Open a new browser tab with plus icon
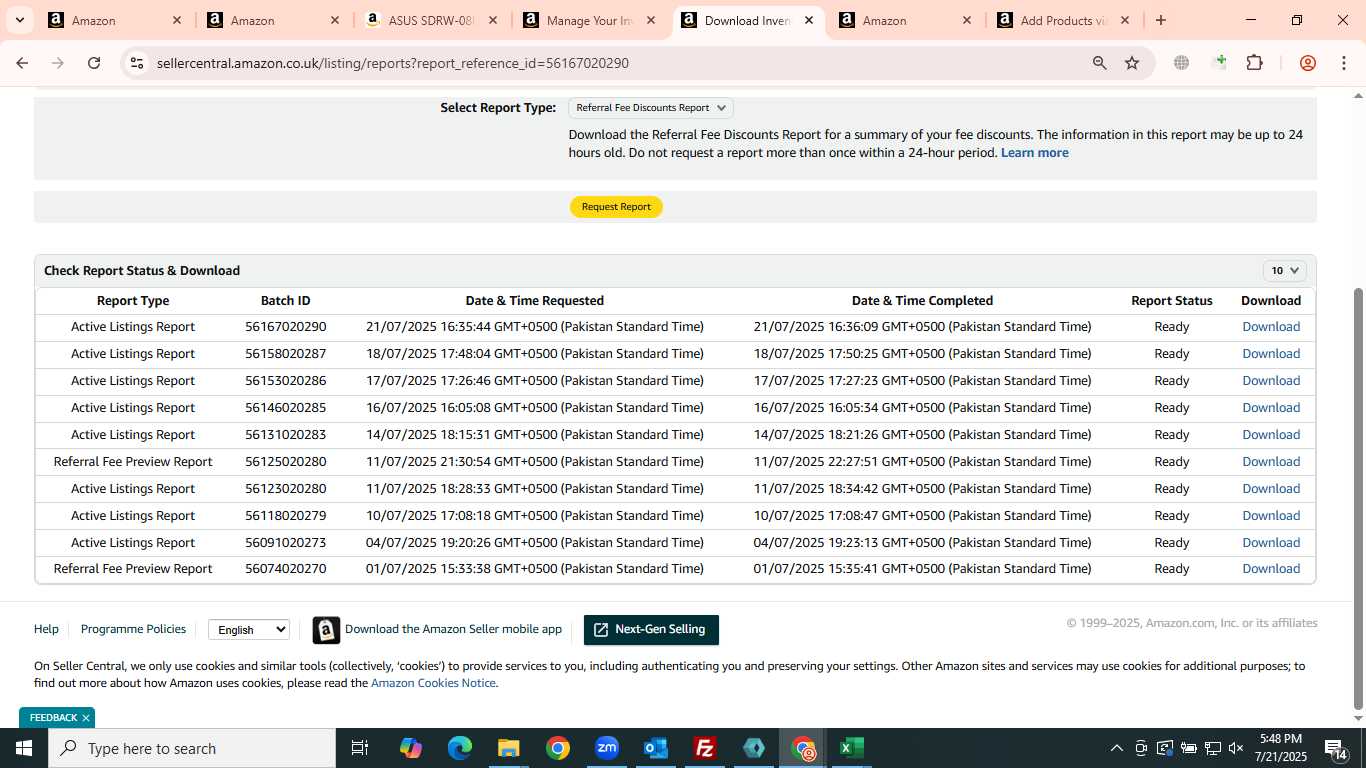The height and width of the screenshot is (768, 1366). (1160, 20)
